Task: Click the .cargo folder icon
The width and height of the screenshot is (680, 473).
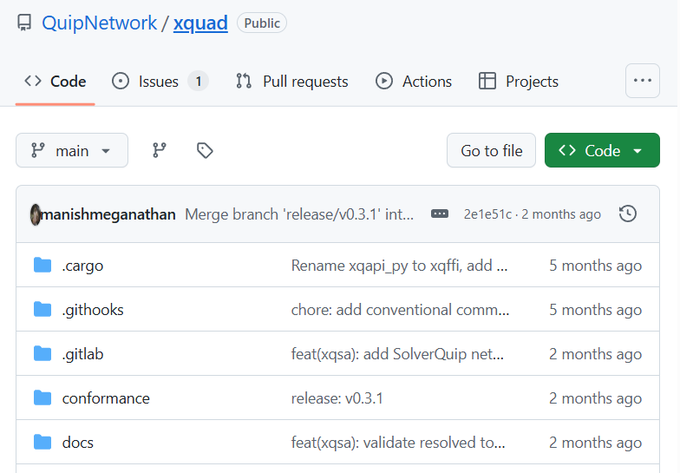Action: pyautogui.click(x=42, y=265)
